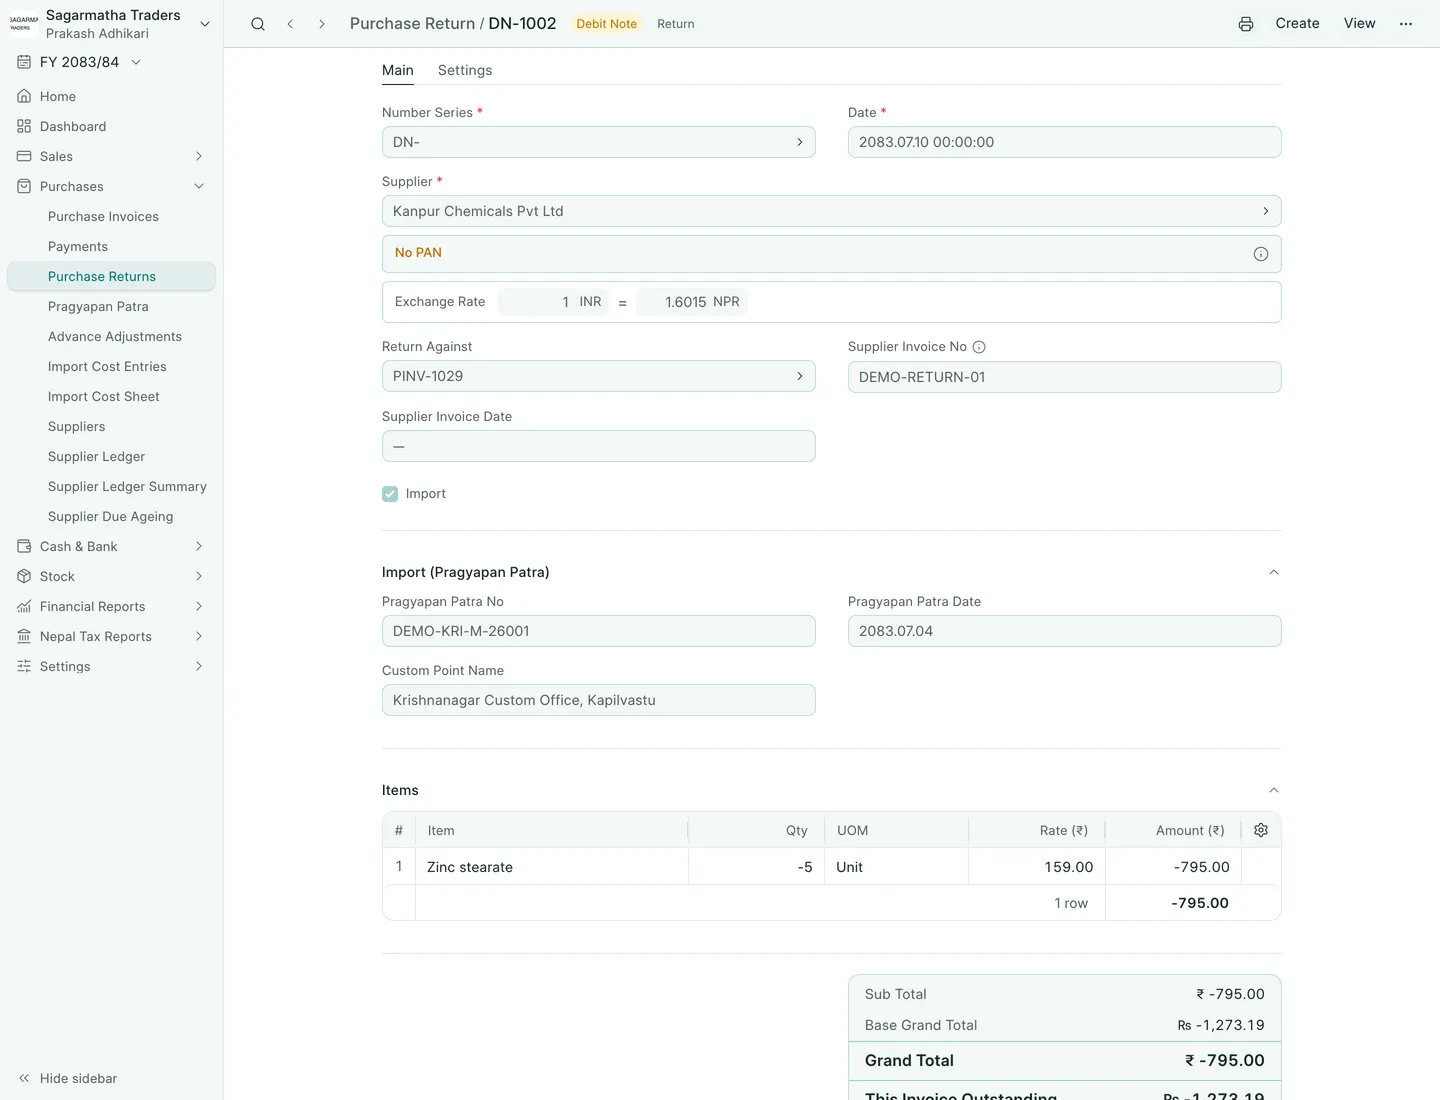Click the Stock box icon
The width and height of the screenshot is (1440, 1100).
(24, 576)
